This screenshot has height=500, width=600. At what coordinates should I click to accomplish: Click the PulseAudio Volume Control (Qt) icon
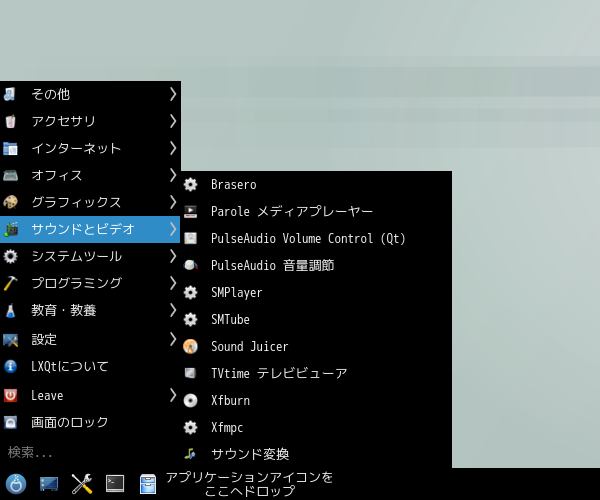point(190,238)
